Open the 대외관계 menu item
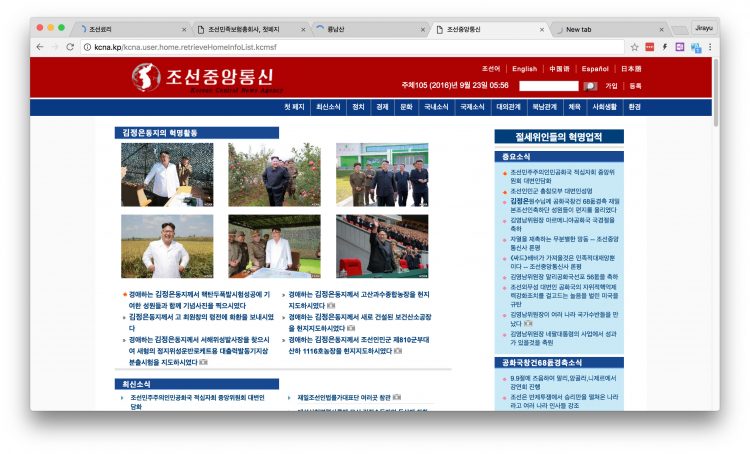The width and height of the screenshot is (750, 454). (x=508, y=107)
